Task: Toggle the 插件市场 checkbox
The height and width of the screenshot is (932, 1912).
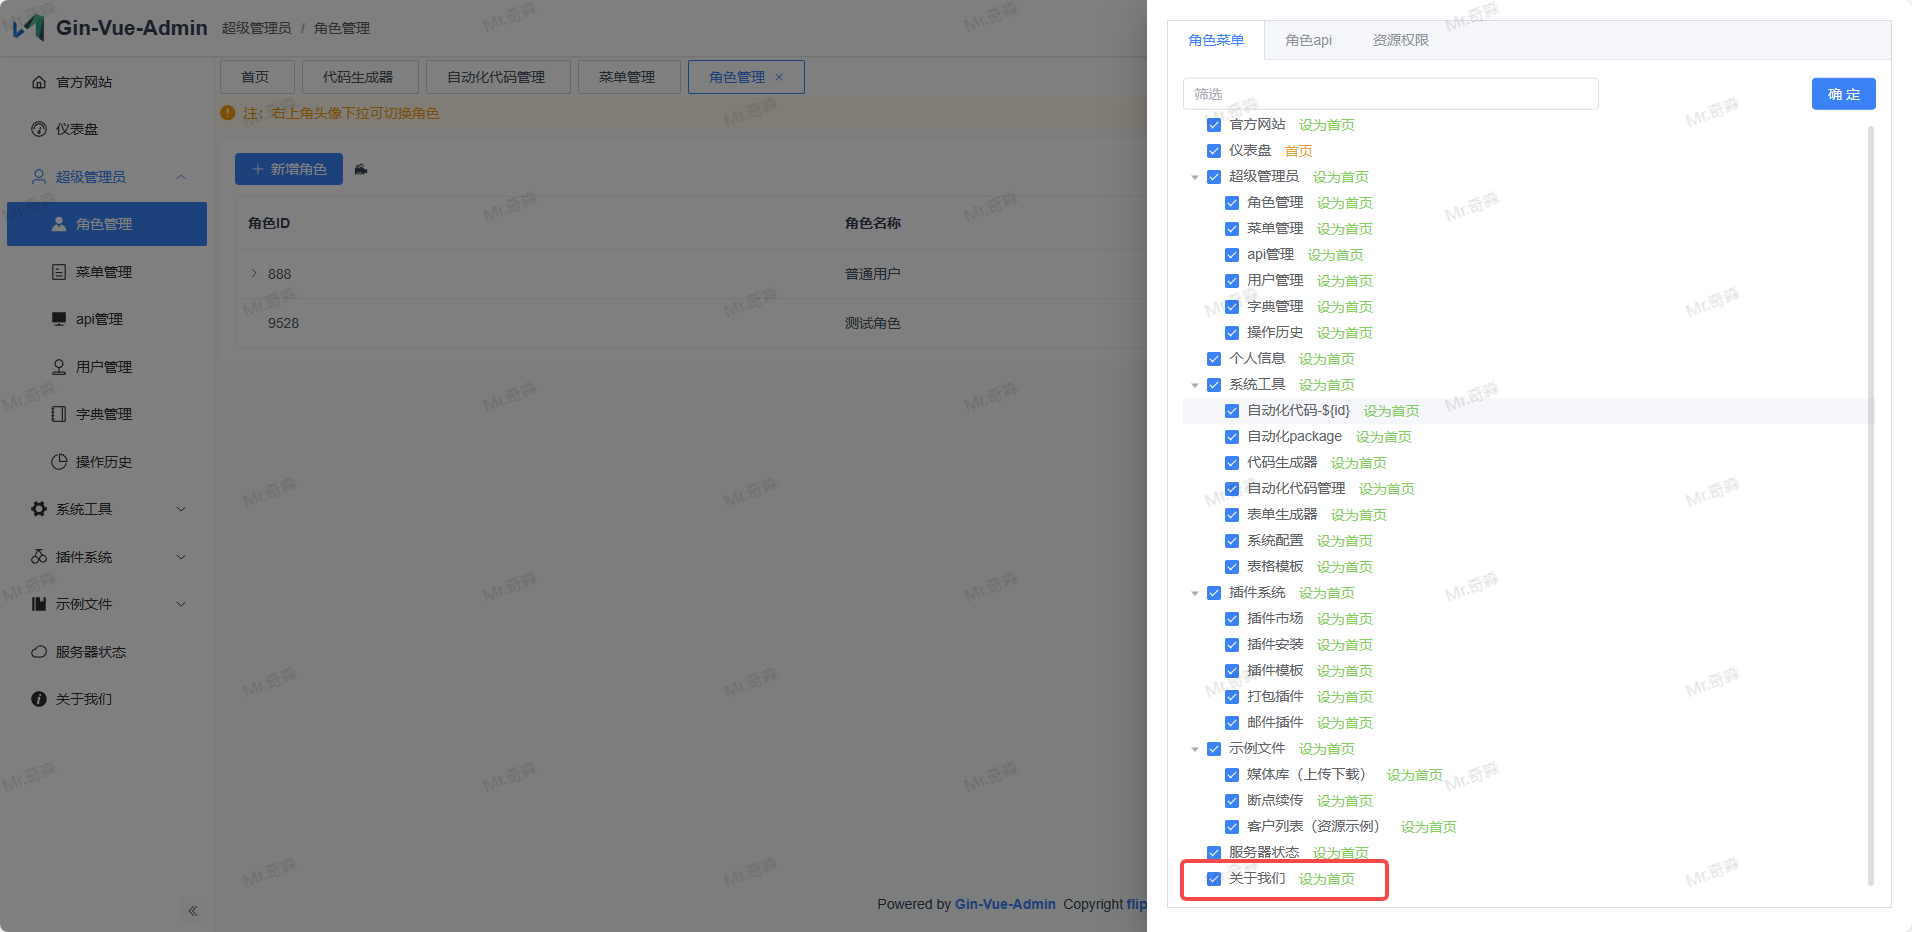Action: pyautogui.click(x=1232, y=619)
